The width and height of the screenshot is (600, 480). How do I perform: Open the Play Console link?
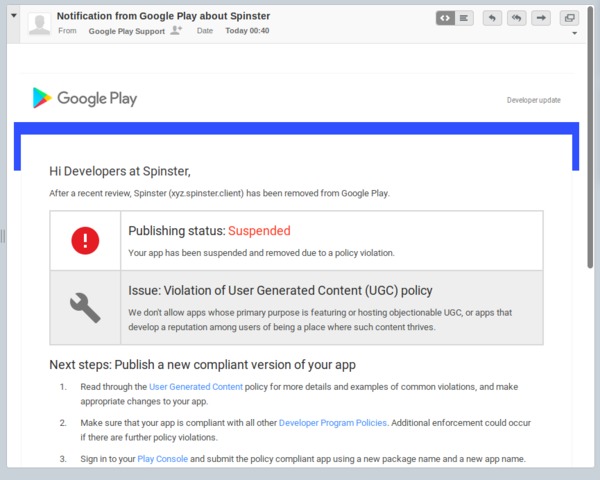pyautogui.click(x=163, y=459)
